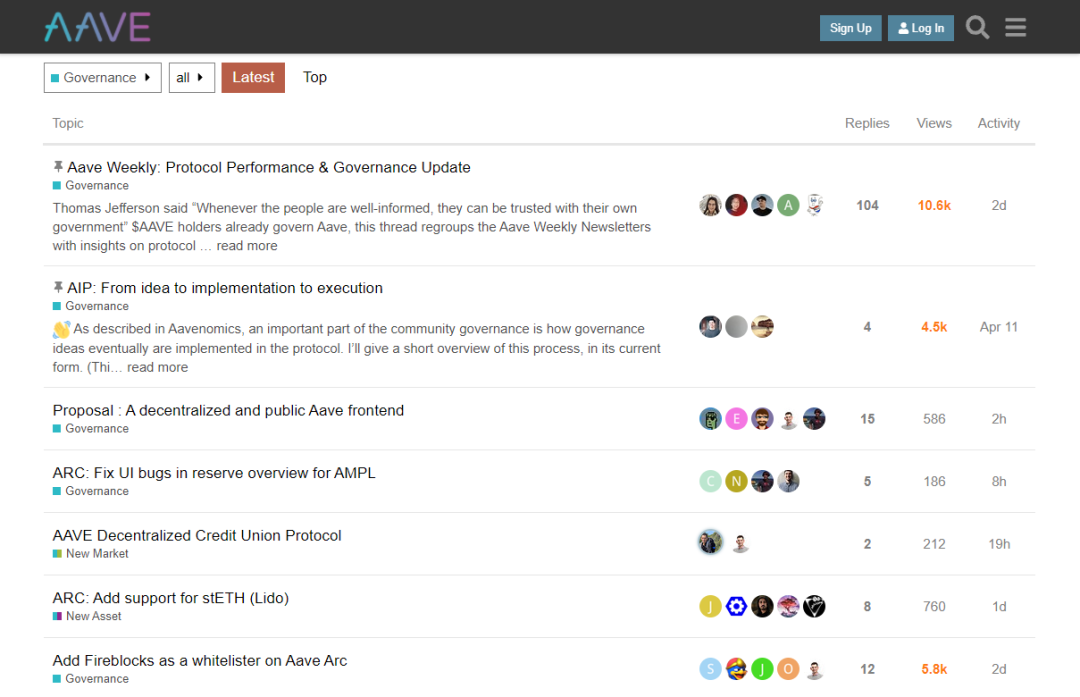Click Governance category under Aave Weekly
Screen dimensions: 1080x697
pyautogui.click(x=90, y=186)
